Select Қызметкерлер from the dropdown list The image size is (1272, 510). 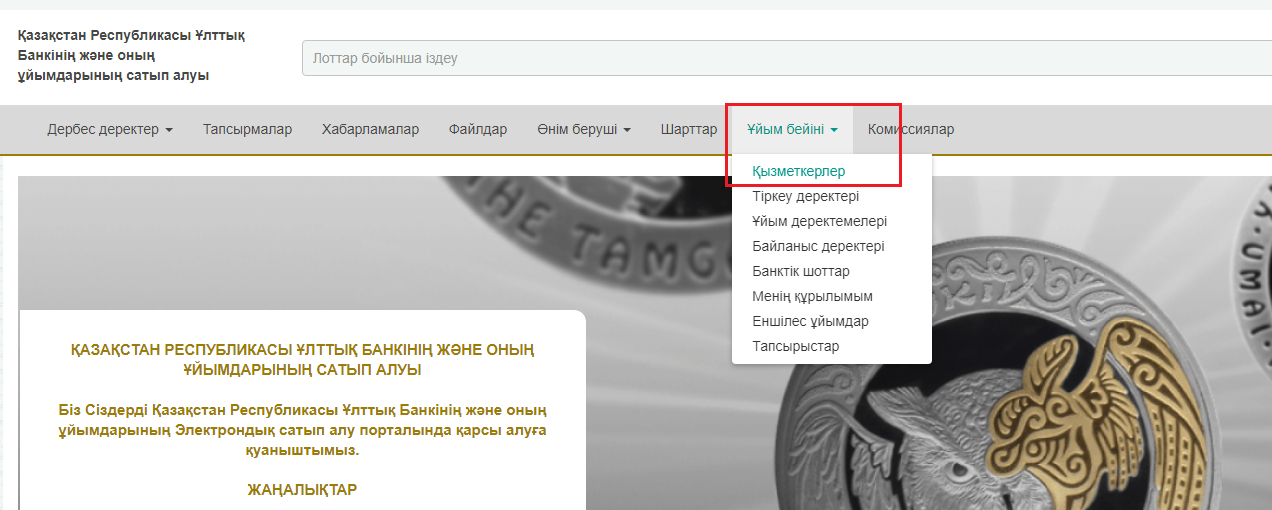tap(799, 171)
